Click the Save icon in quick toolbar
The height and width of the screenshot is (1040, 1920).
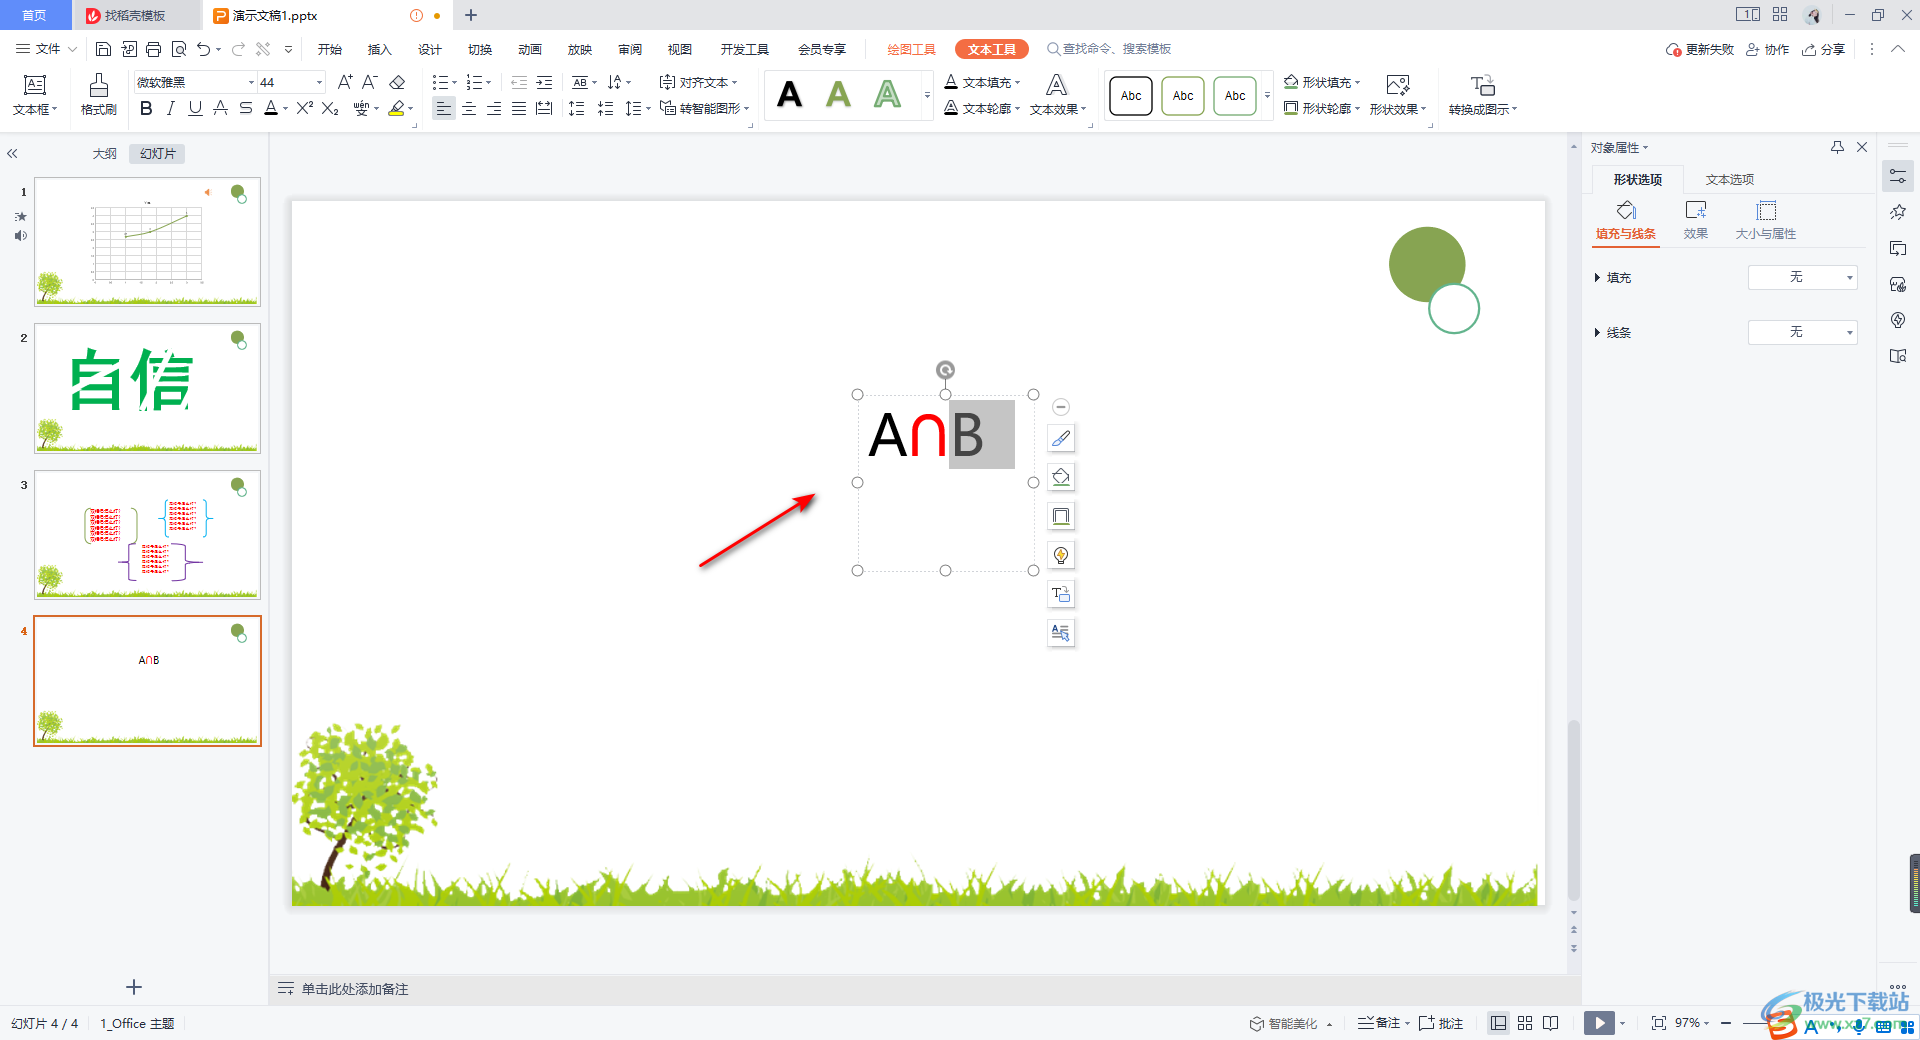[x=103, y=49]
